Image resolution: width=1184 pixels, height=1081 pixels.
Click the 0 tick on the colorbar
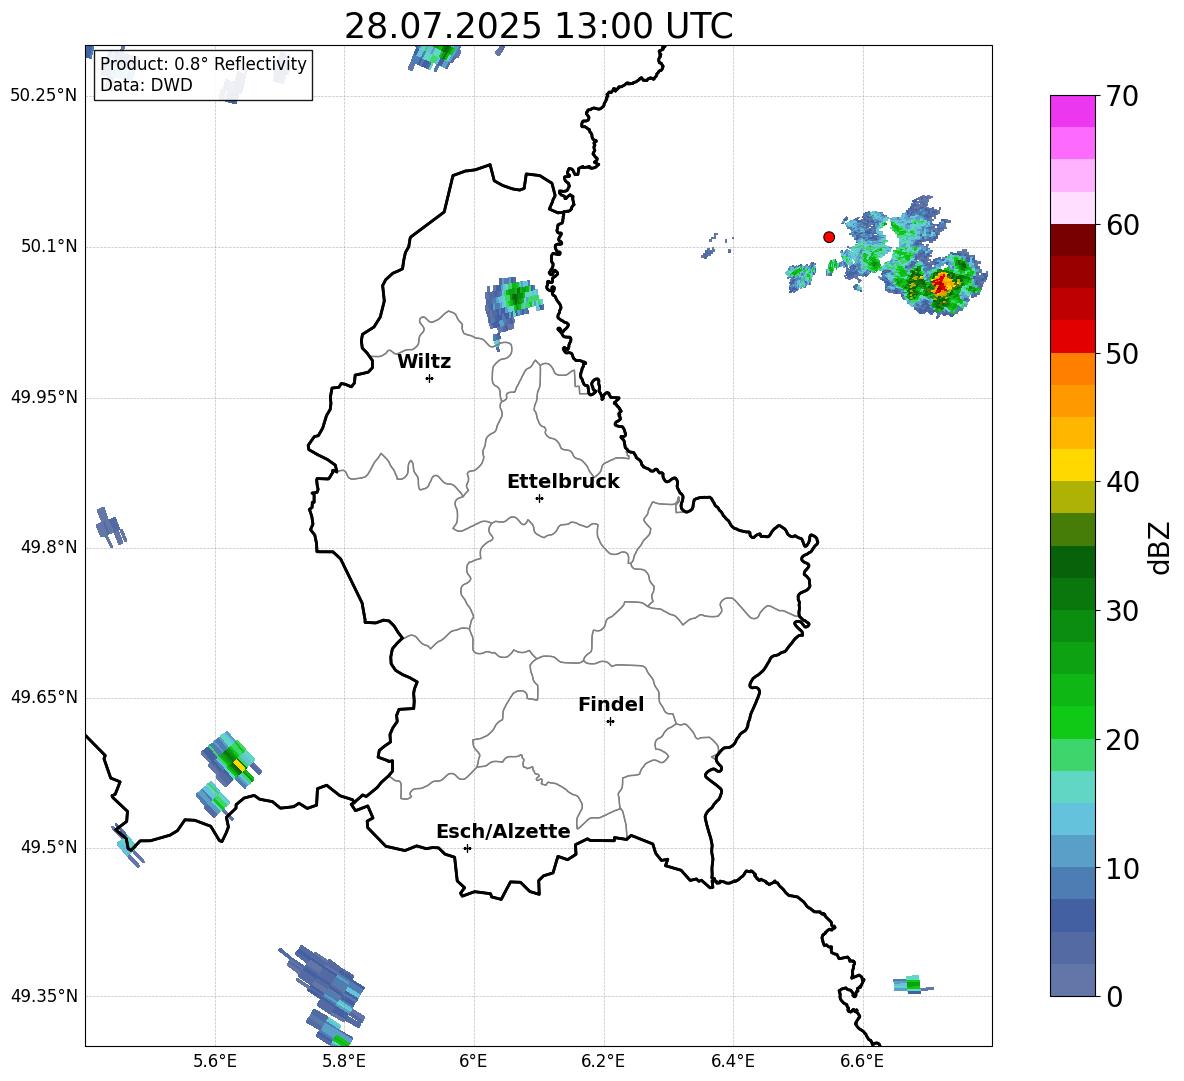[1113, 996]
